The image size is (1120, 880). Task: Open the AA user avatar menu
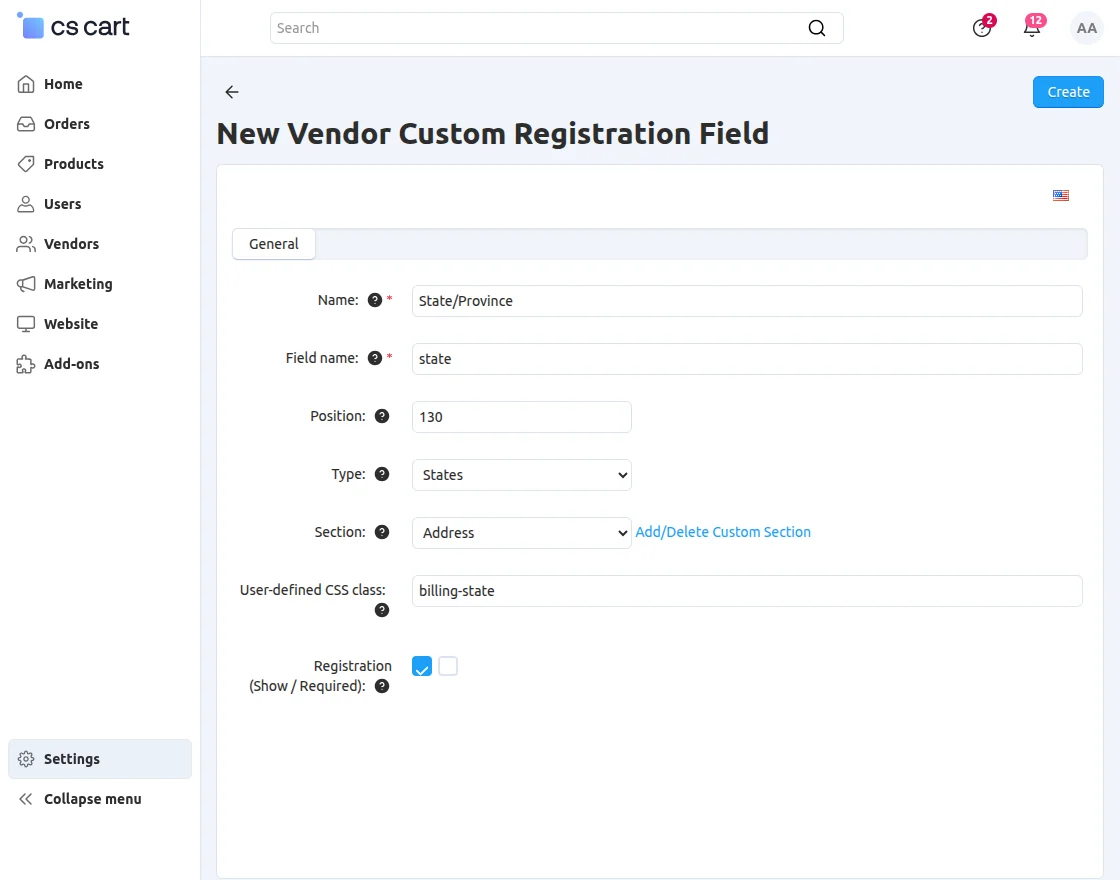pos(1086,28)
